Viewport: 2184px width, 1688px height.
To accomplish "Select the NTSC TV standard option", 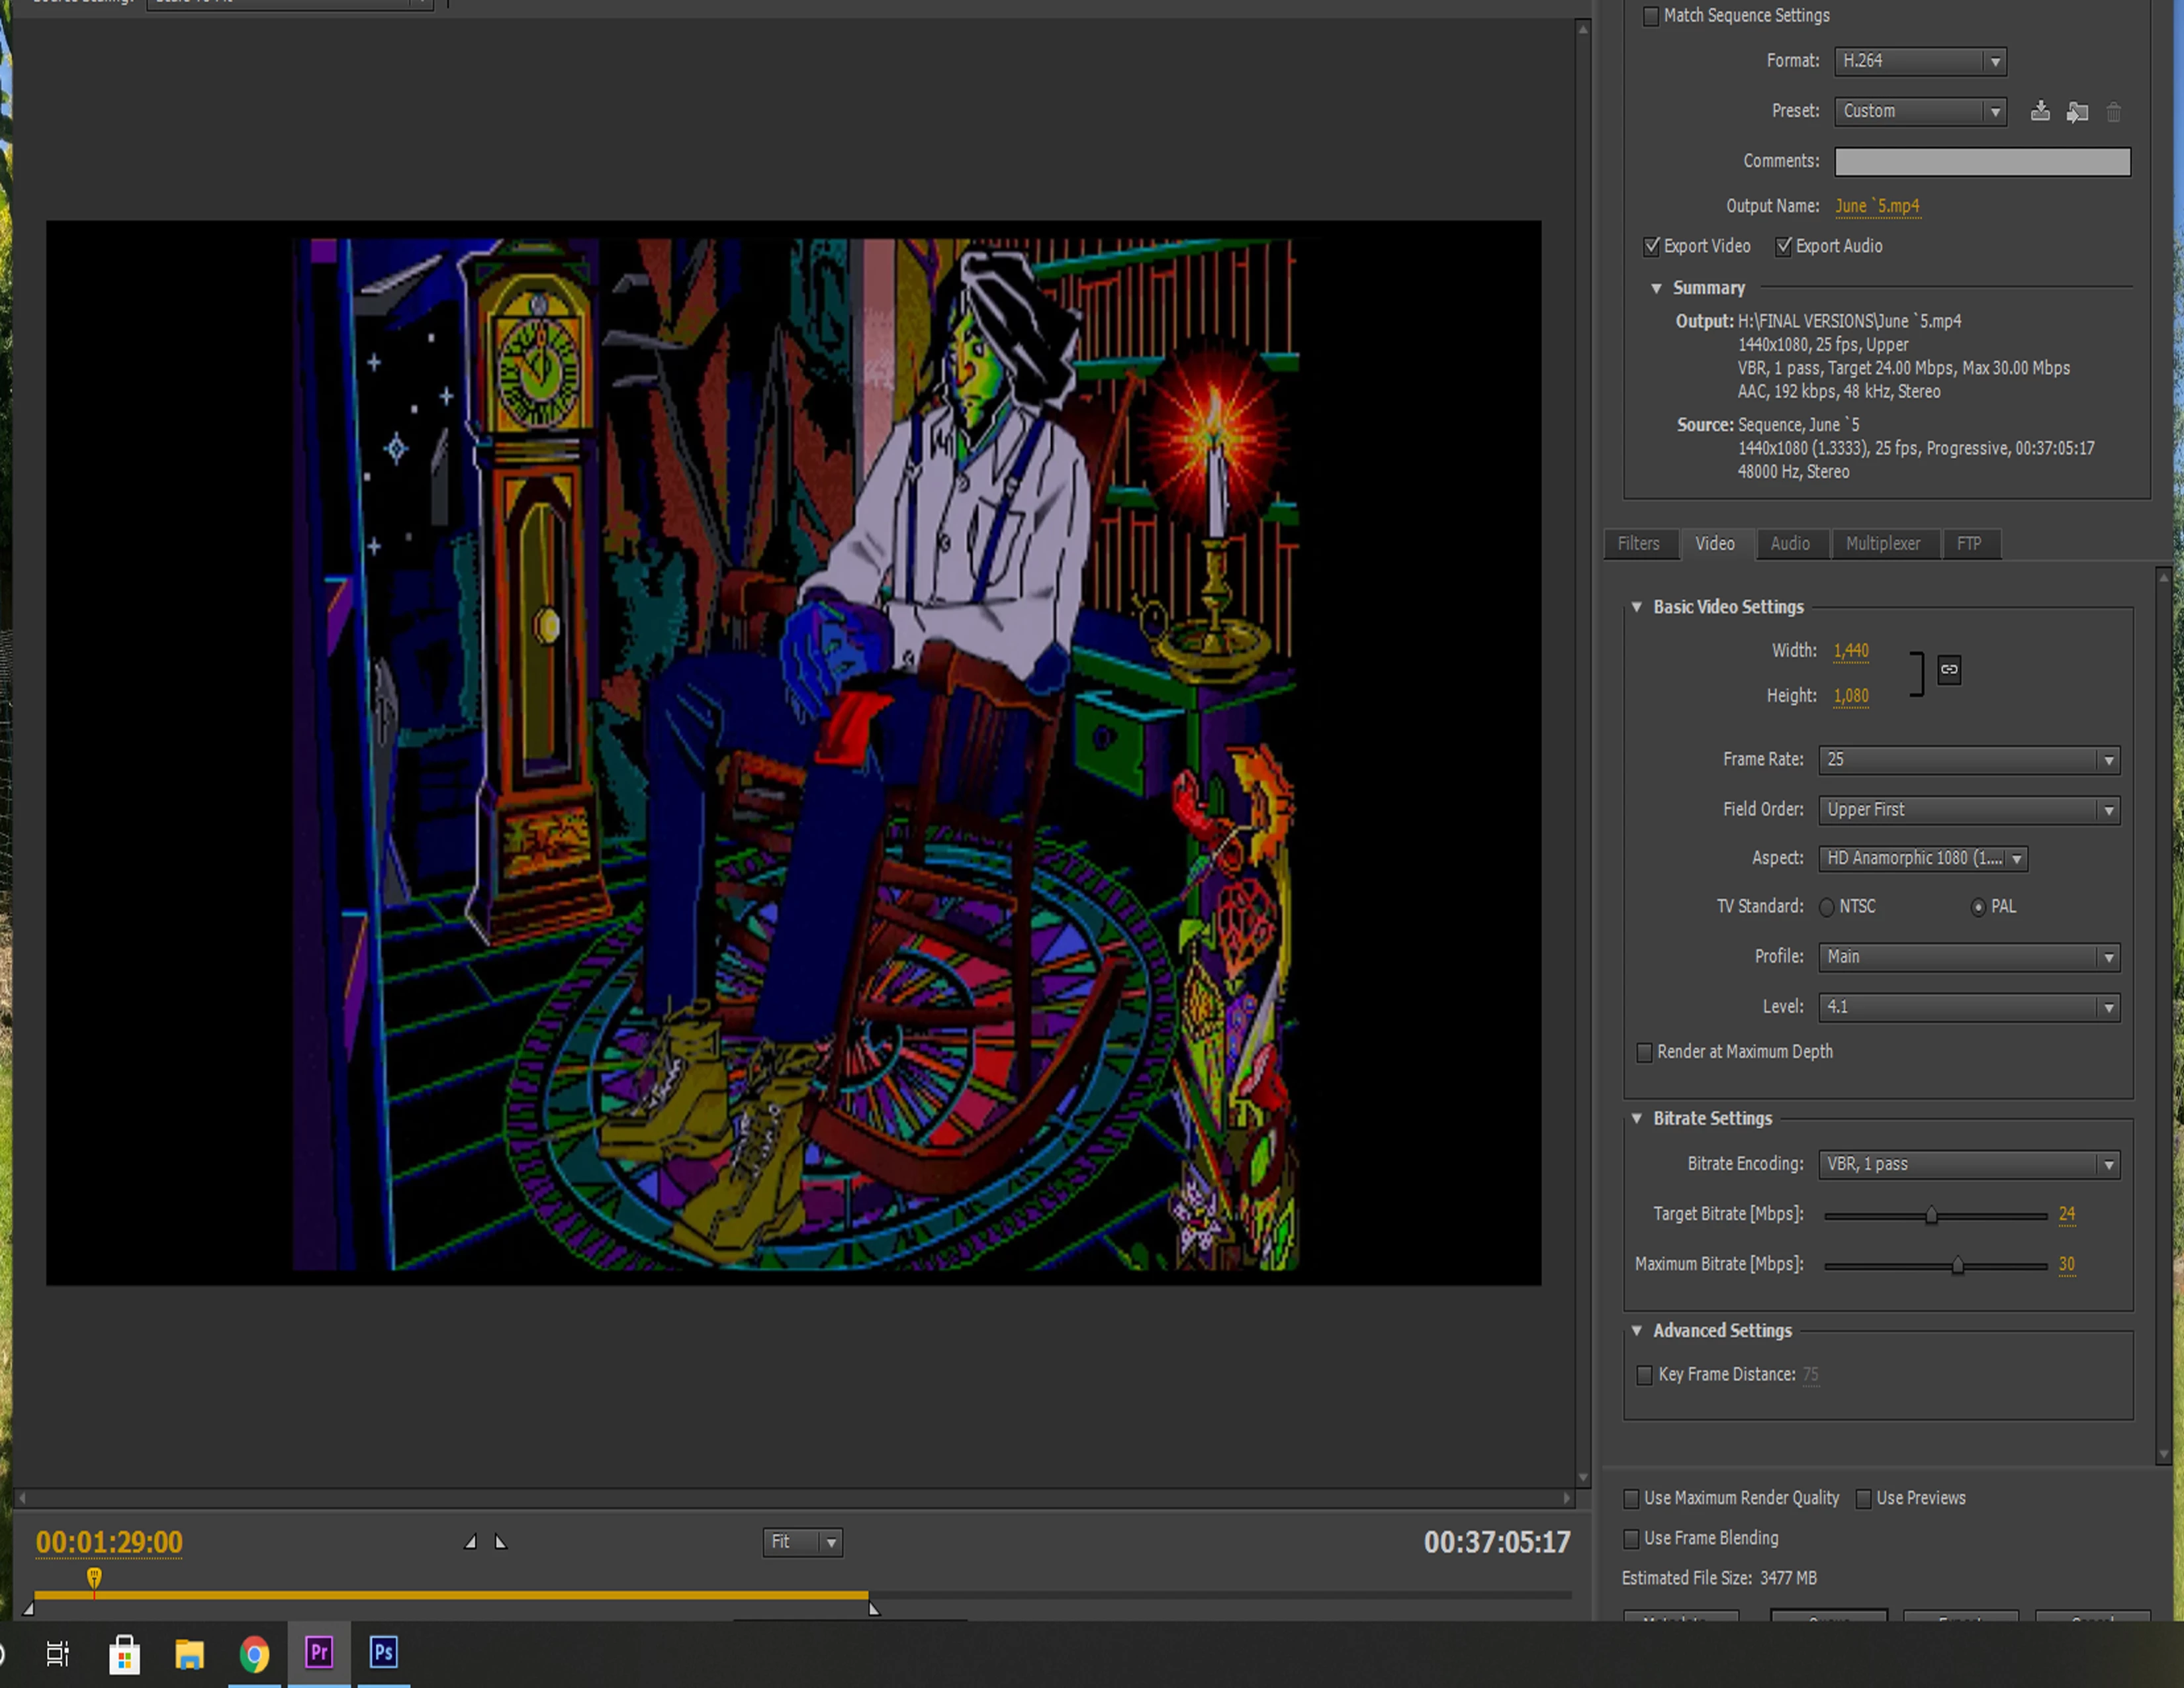I will [1827, 907].
